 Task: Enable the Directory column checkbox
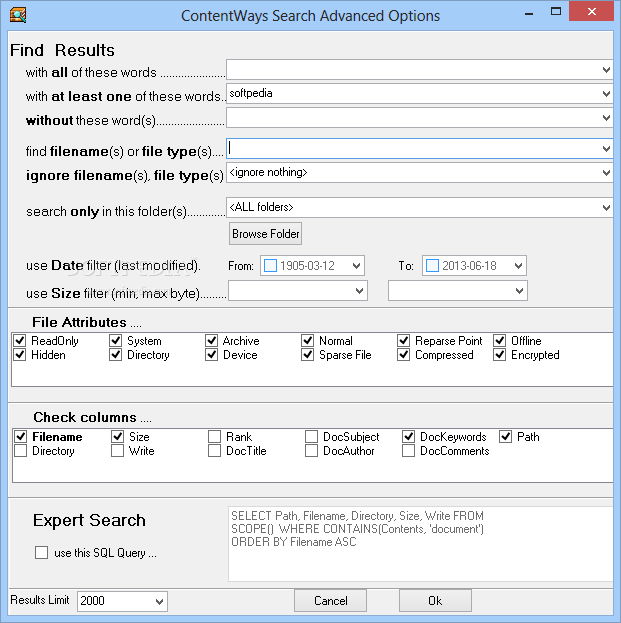coord(21,451)
